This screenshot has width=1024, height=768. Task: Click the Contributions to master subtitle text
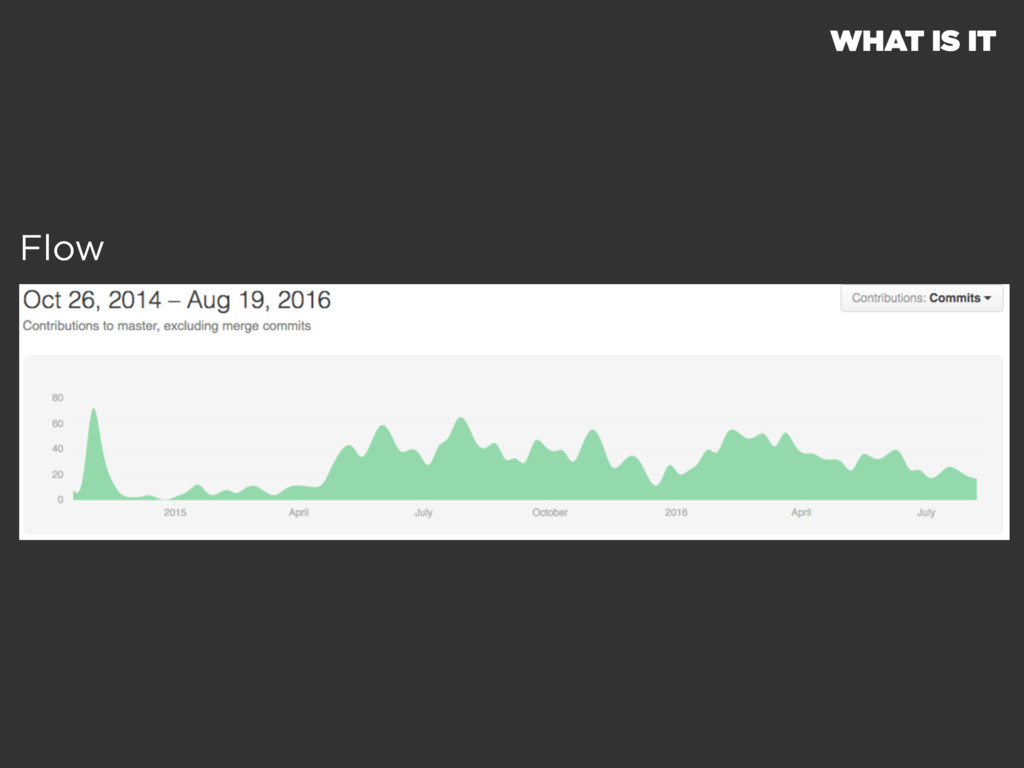[x=167, y=326]
